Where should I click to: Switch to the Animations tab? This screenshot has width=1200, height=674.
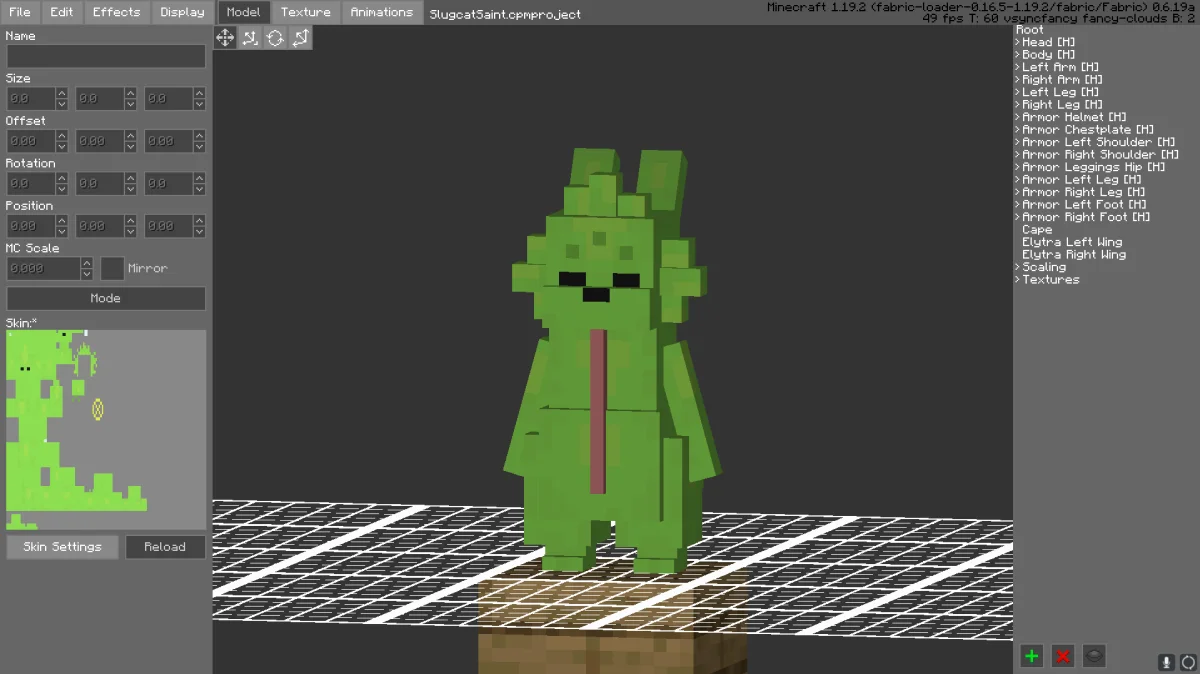pyautogui.click(x=382, y=13)
